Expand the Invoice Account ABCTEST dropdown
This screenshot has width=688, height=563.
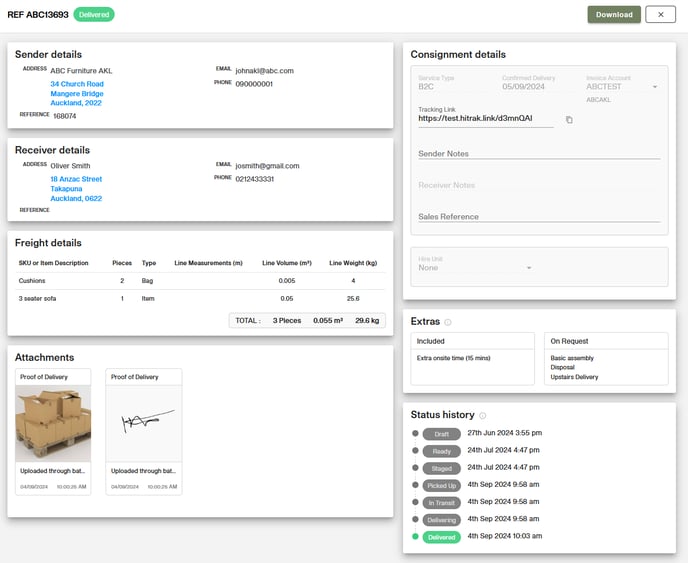(x=622, y=86)
